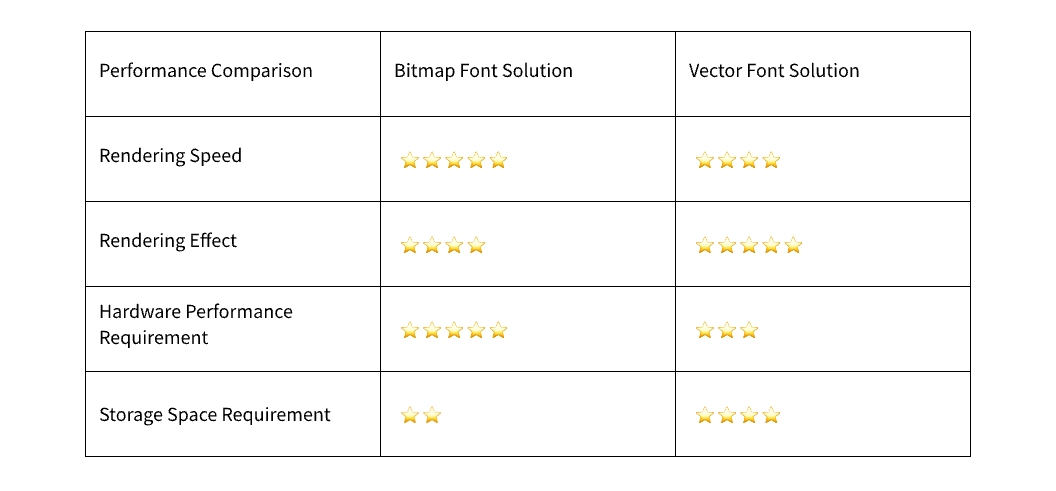This screenshot has width=1056, height=491.
Task: Click fourth star in Vector Rendering Speed
Action: tap(770, 160)
